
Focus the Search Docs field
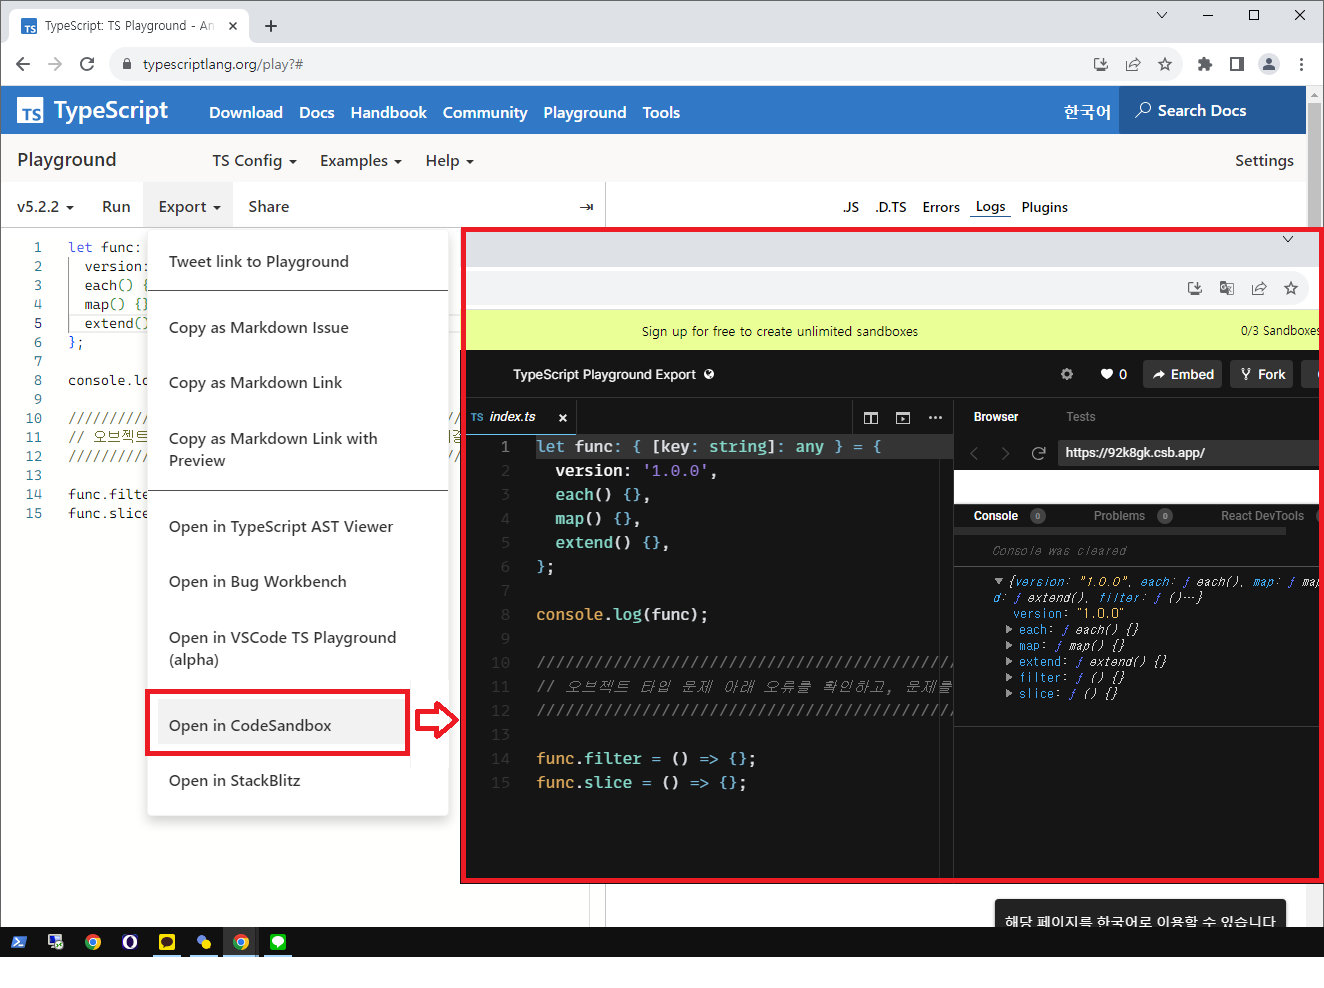[1212, 110]
